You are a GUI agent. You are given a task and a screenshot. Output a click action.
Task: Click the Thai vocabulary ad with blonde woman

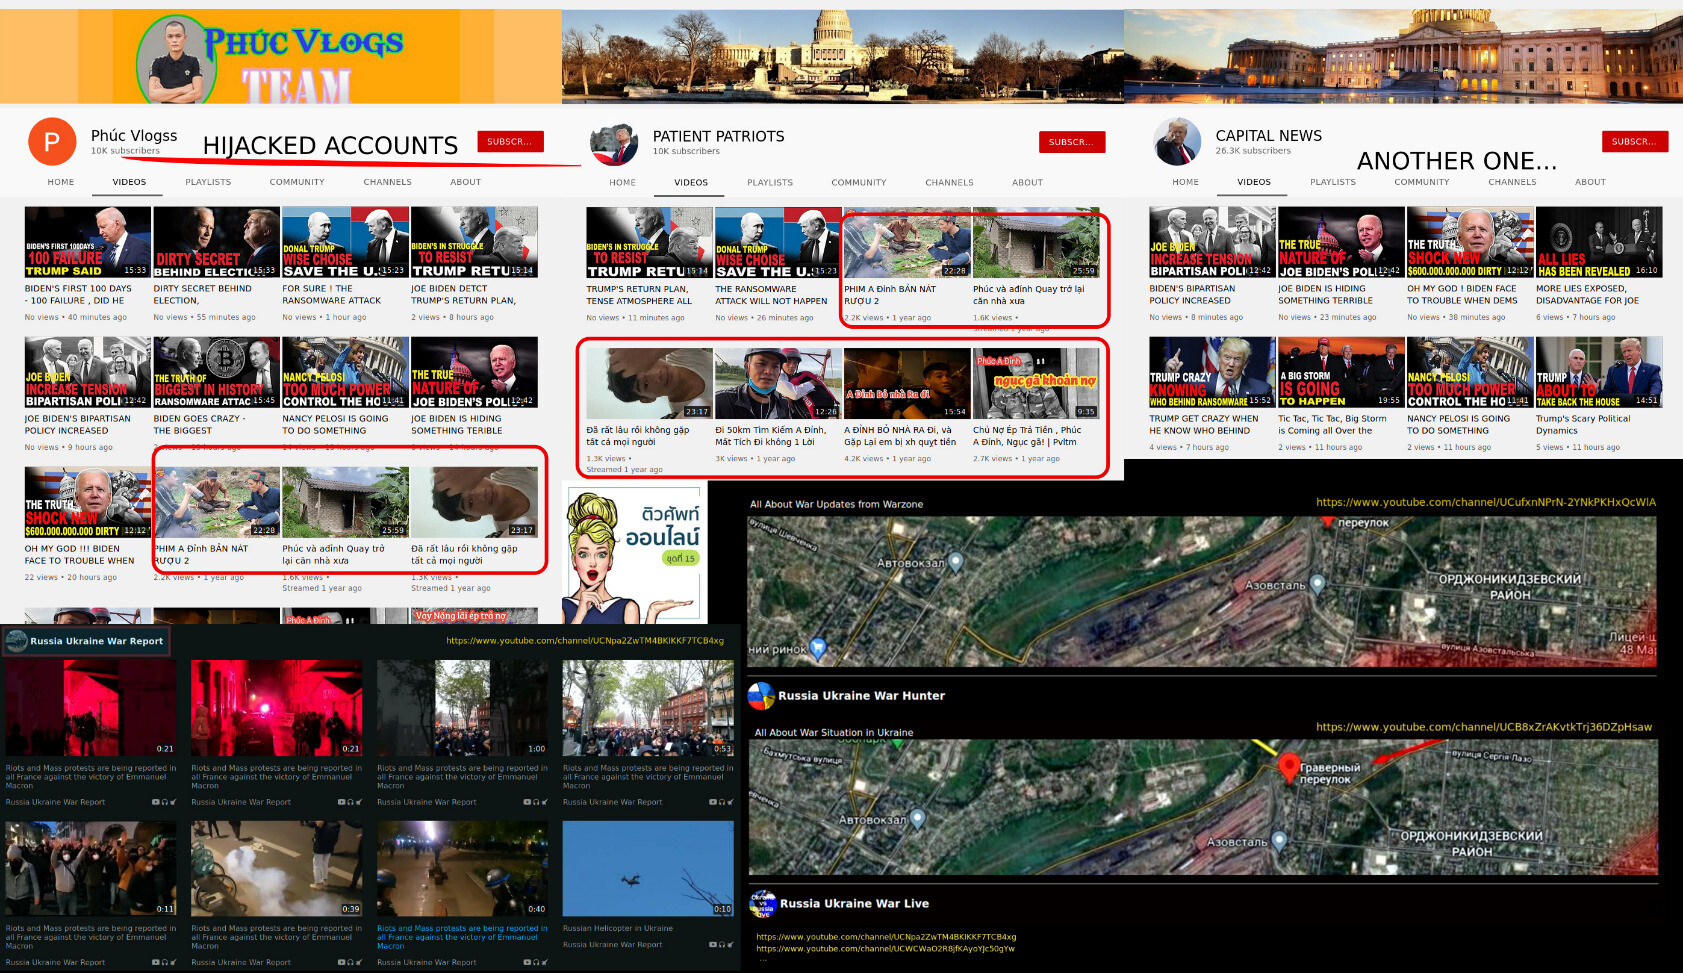pyautogui.click(x=635, y=553)
